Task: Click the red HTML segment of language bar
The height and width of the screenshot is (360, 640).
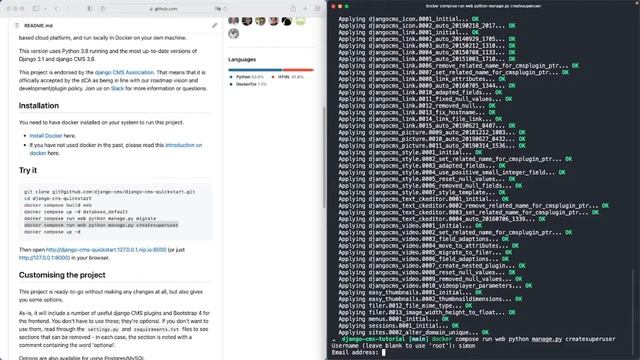Action: tap(298, 70)
